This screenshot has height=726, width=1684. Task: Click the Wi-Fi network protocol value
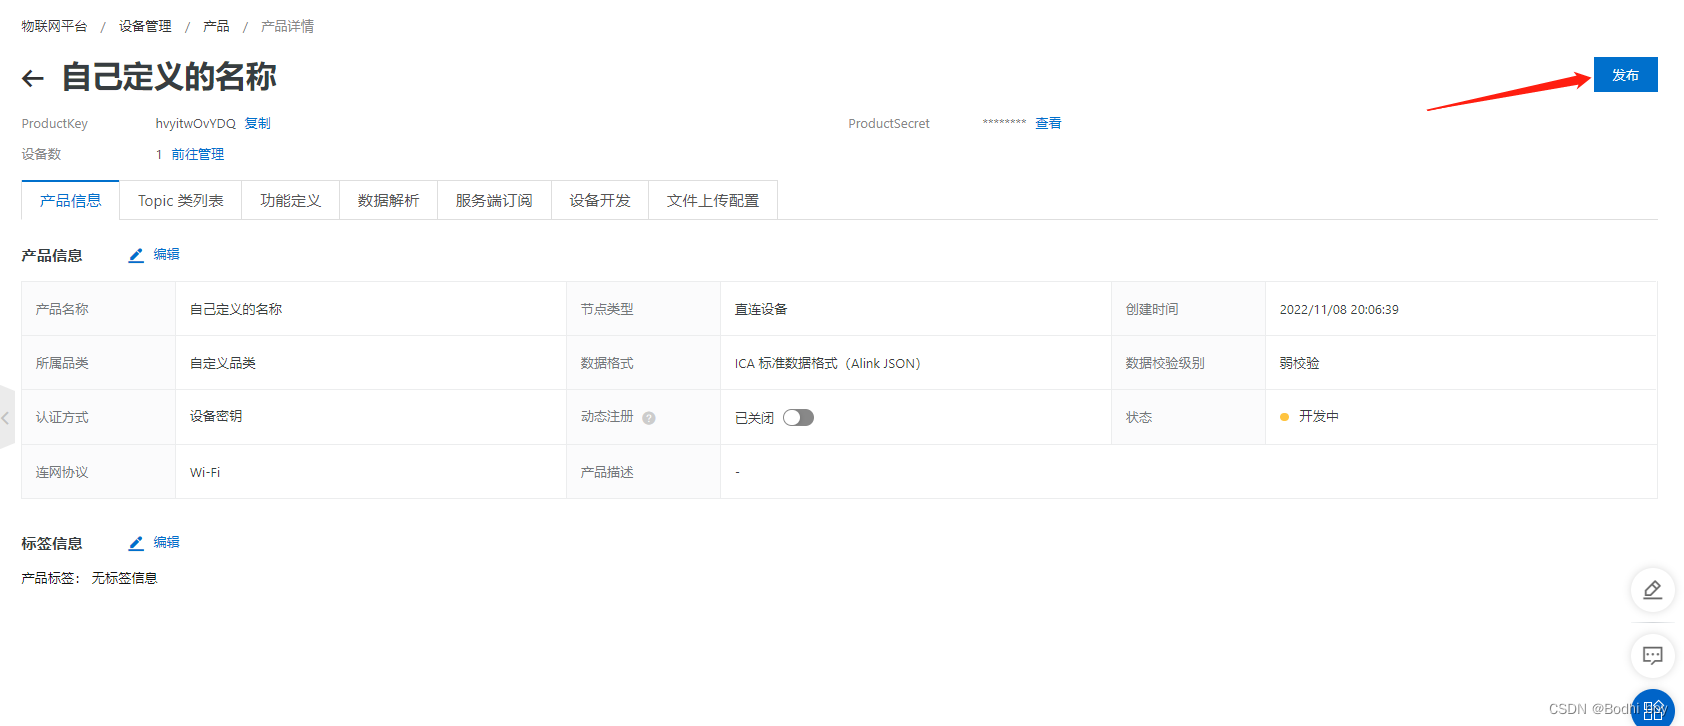click(x=205, y=472)
